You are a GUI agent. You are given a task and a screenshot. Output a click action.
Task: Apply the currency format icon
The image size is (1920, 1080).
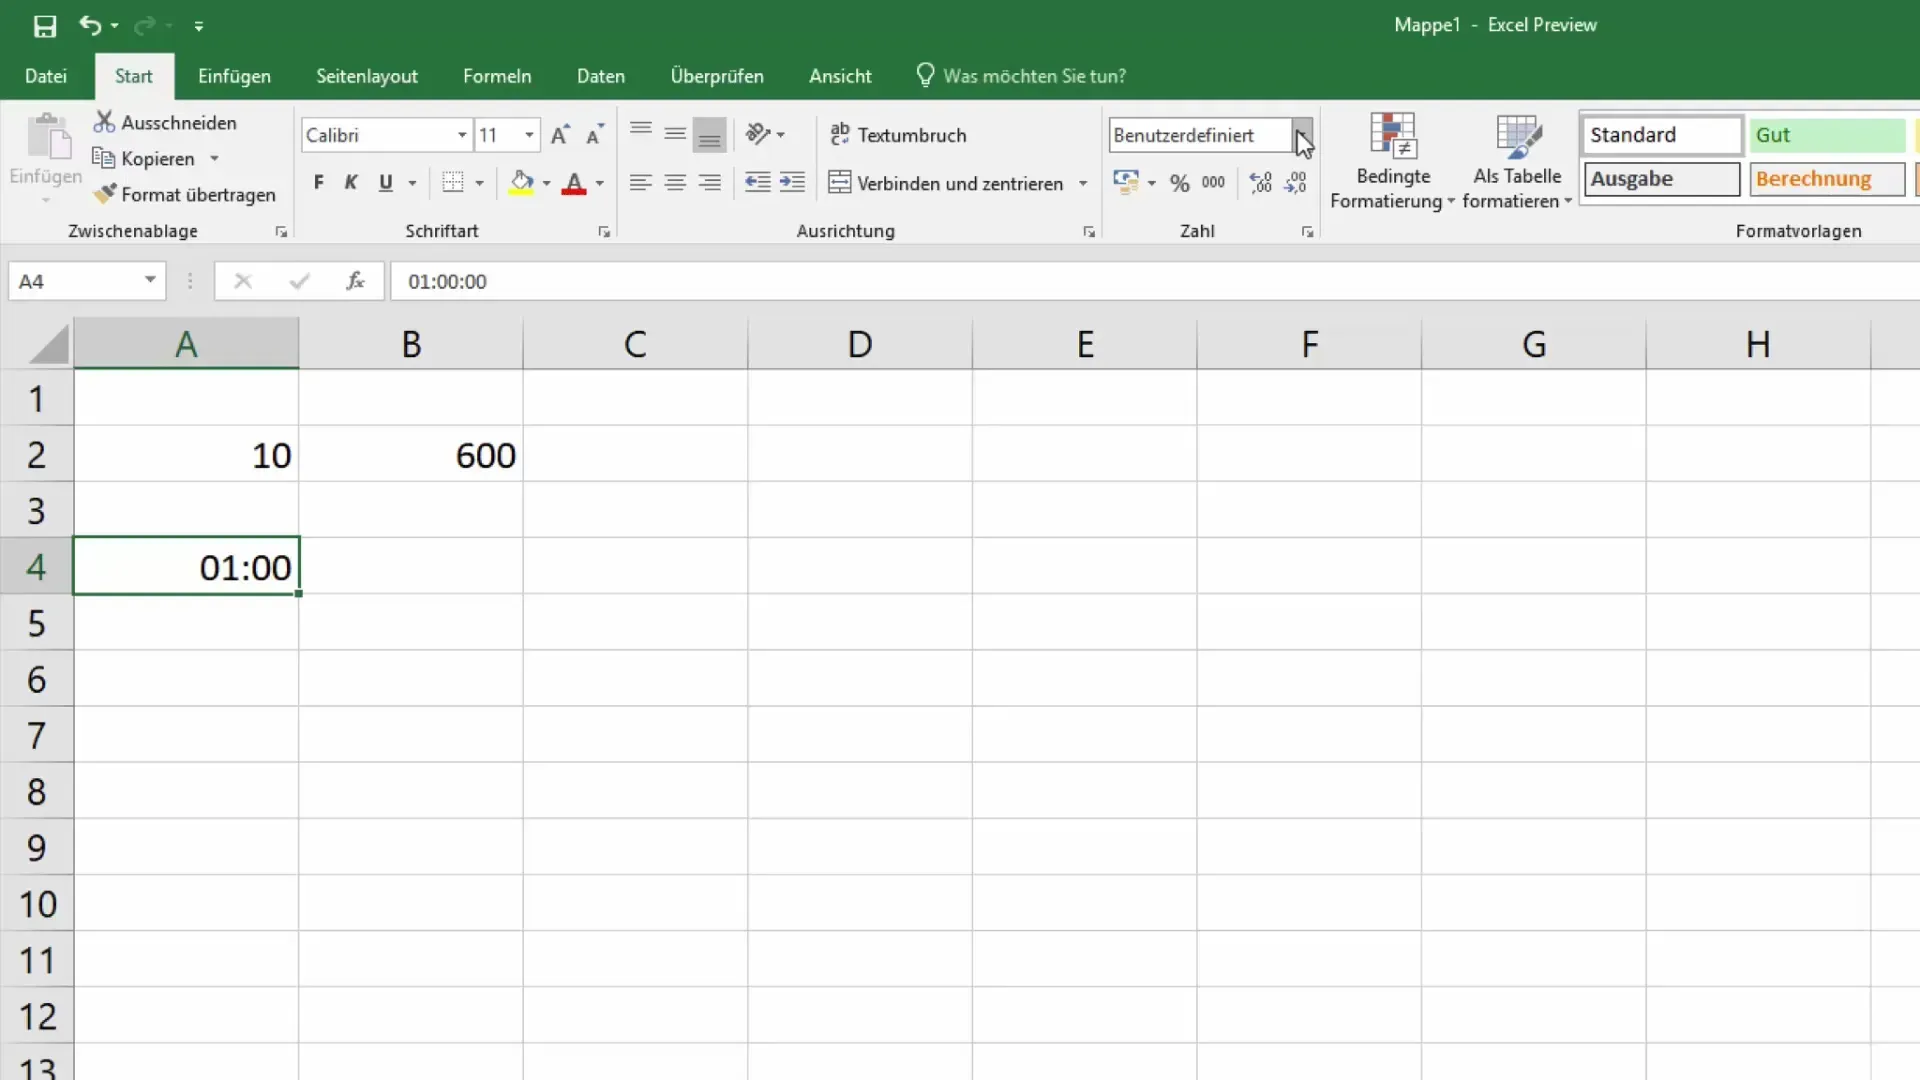pyautogui.click(x=1128, y=183)
